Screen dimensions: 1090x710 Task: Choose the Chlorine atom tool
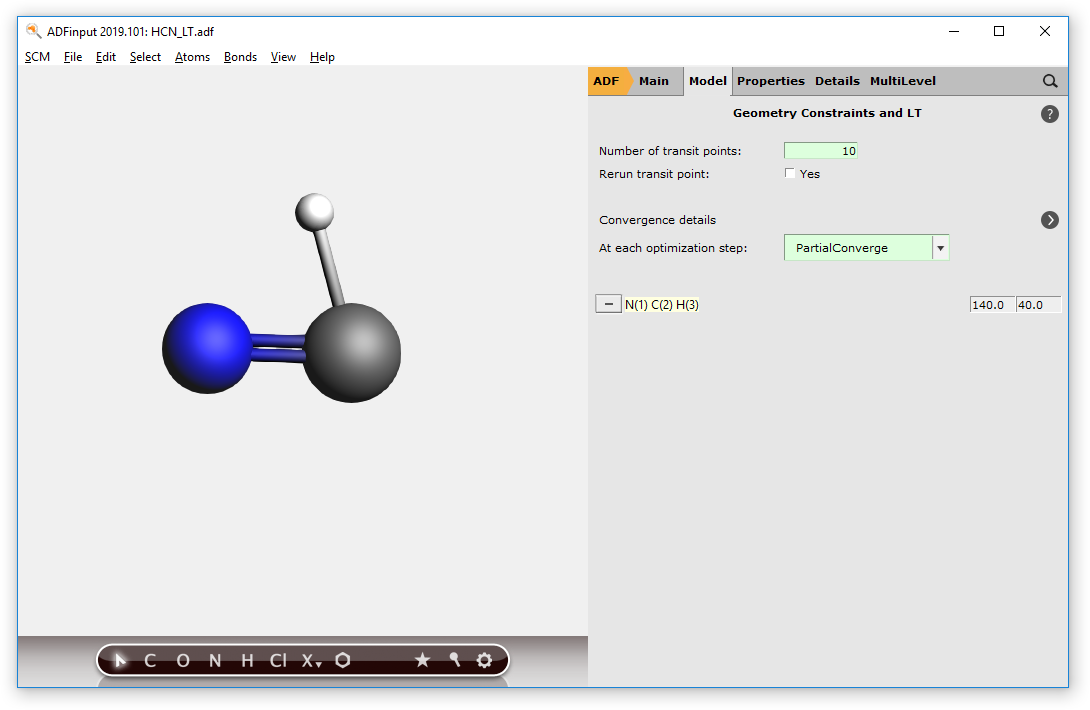(x=278, y=661)
